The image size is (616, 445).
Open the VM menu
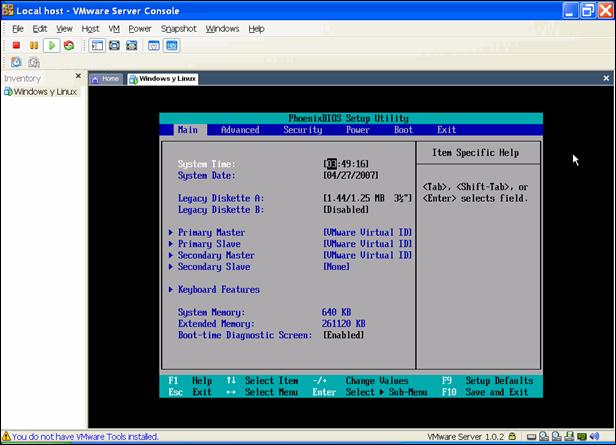(x=114, y=29)
